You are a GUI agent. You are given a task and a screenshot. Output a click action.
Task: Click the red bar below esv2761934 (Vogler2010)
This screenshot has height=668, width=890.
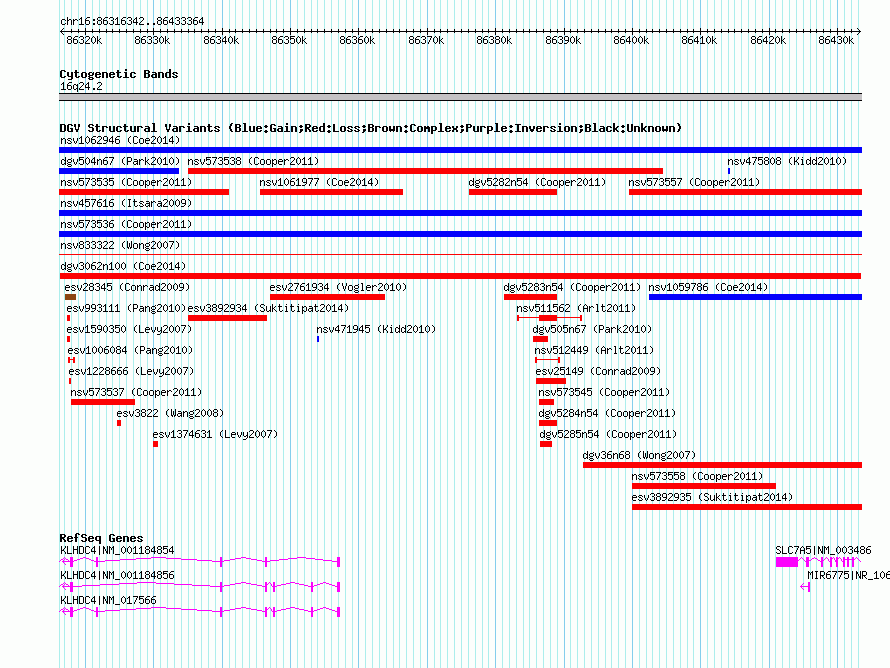(328, 297)
